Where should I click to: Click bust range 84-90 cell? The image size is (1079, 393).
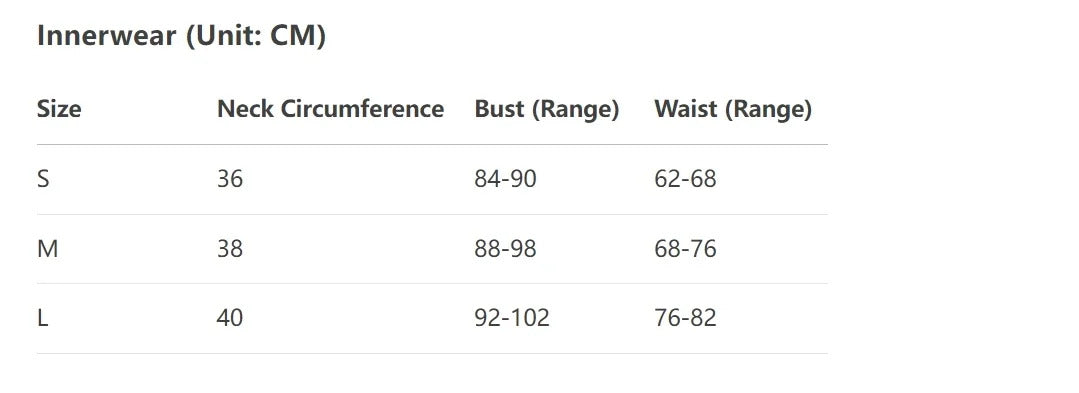pos(505,179)
